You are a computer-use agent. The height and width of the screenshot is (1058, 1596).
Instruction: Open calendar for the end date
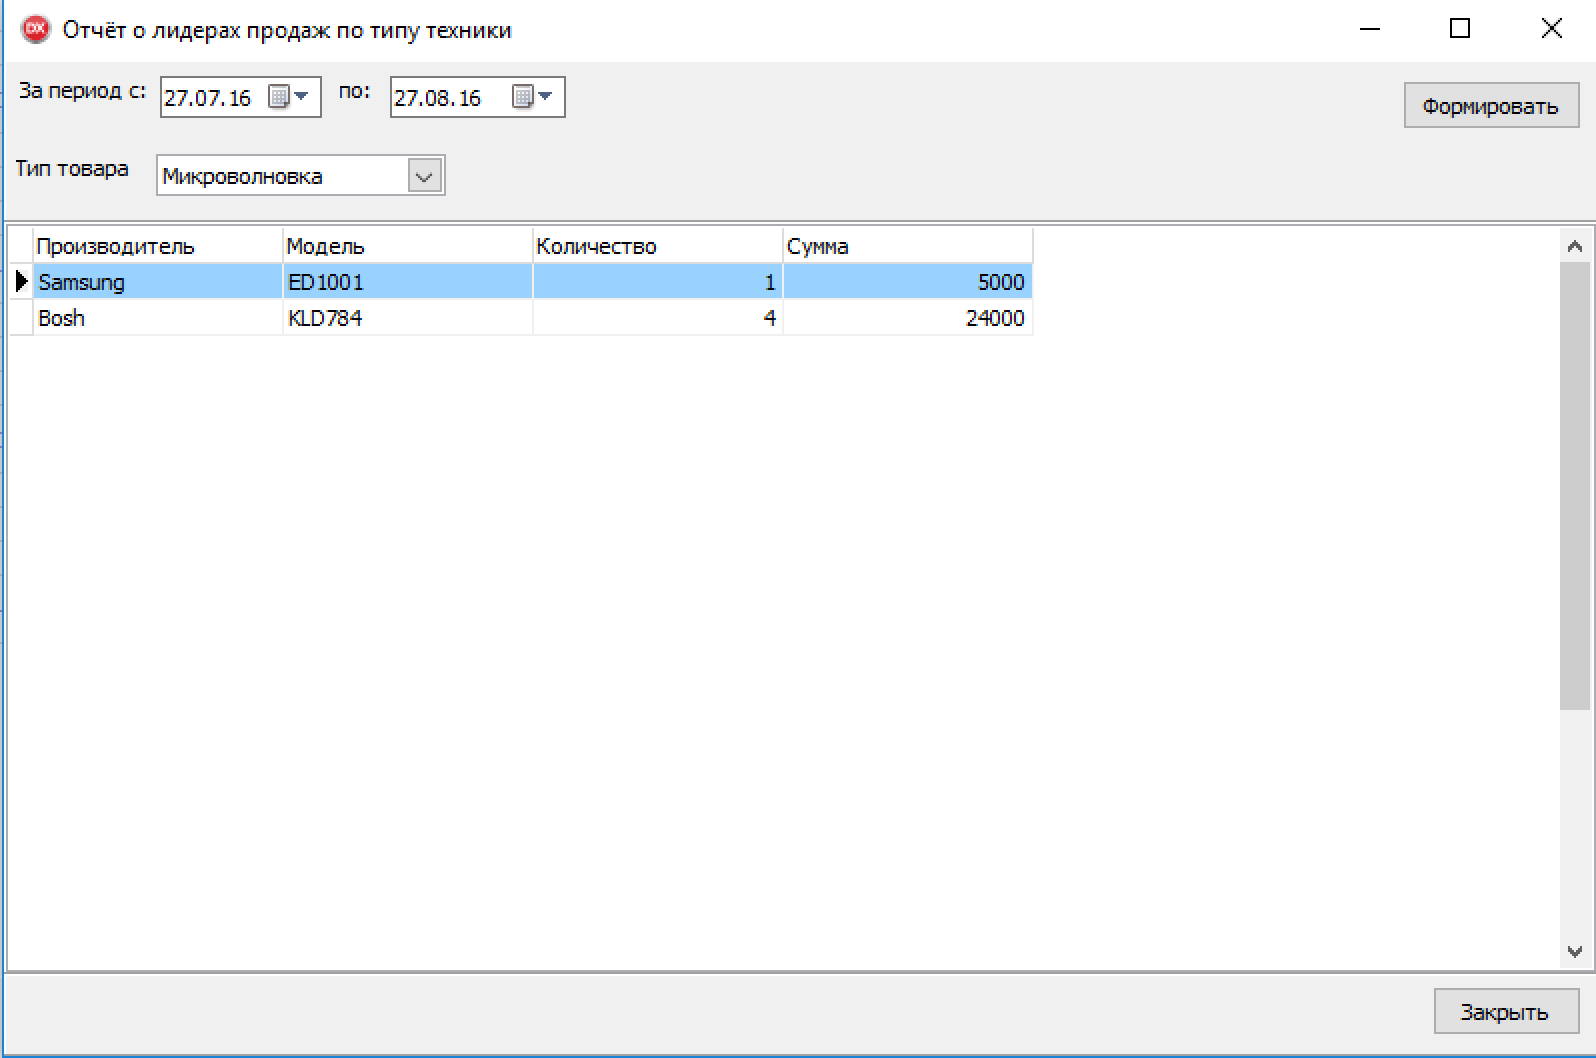[x=533, y=97]
